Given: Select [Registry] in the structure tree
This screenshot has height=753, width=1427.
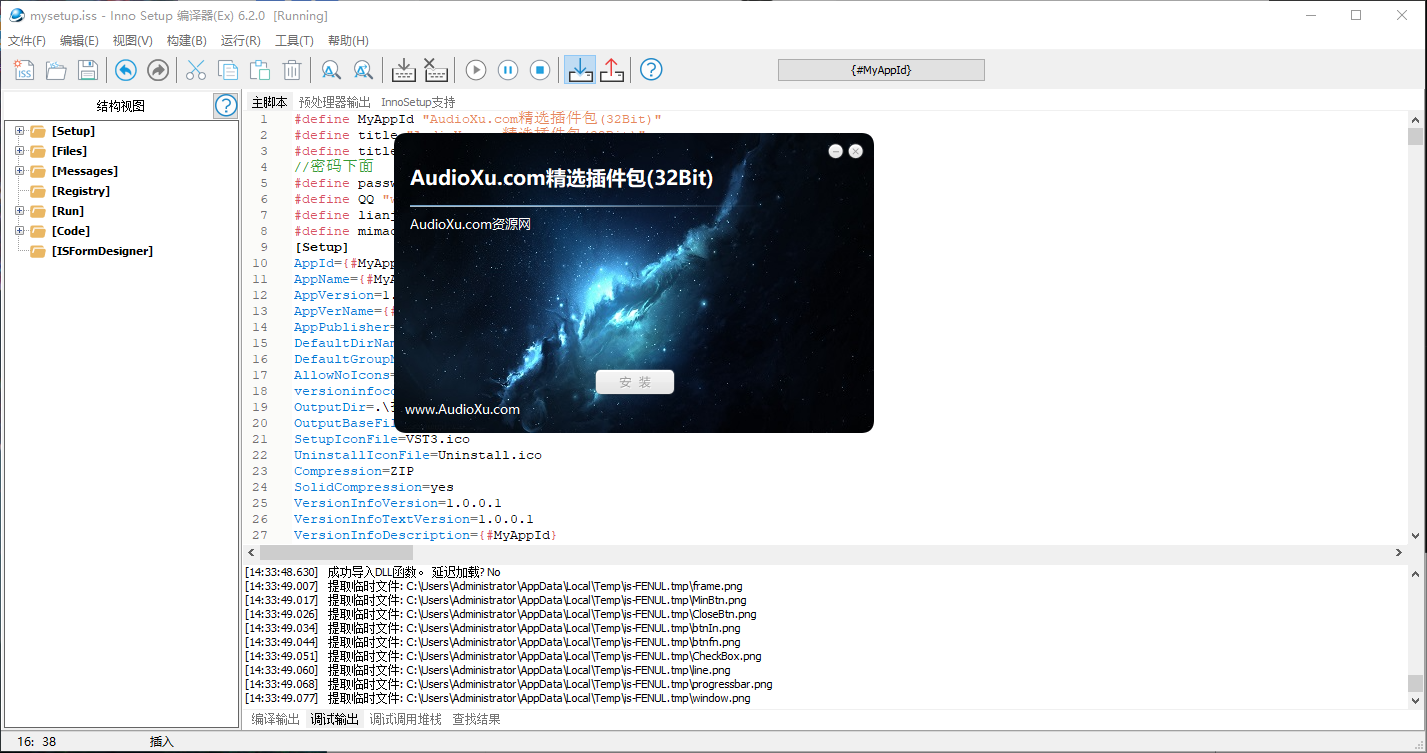Looking at the screenshot, I should click(81, 191).
